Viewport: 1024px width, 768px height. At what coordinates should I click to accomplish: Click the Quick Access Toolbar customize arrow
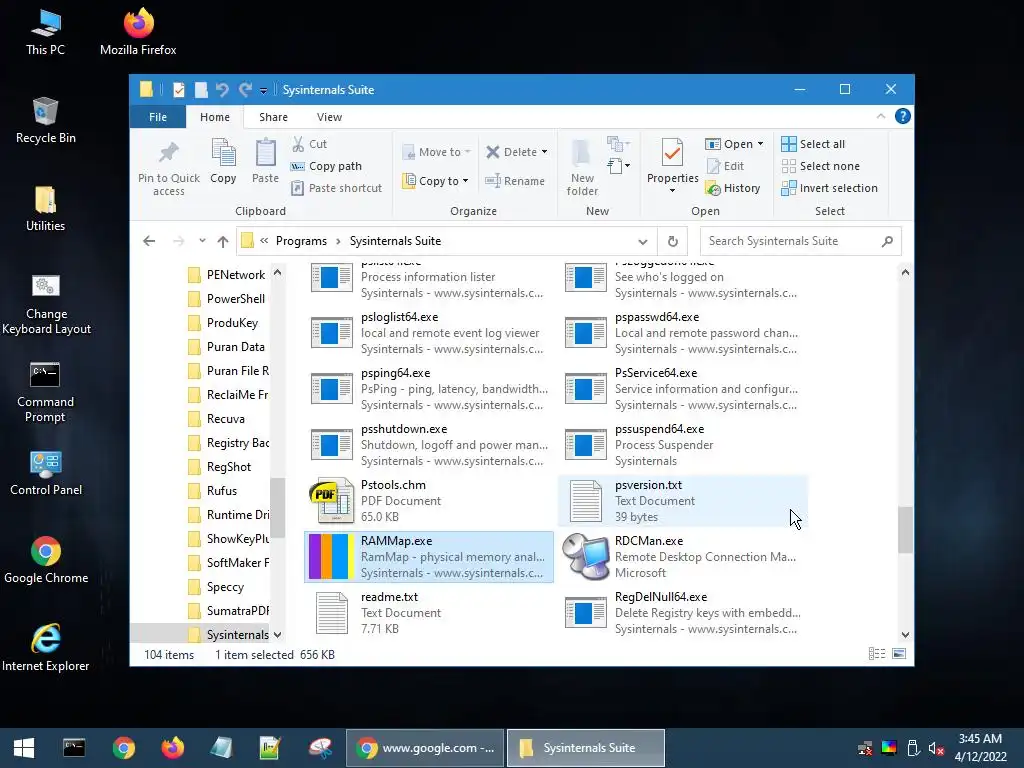point(263,90)
